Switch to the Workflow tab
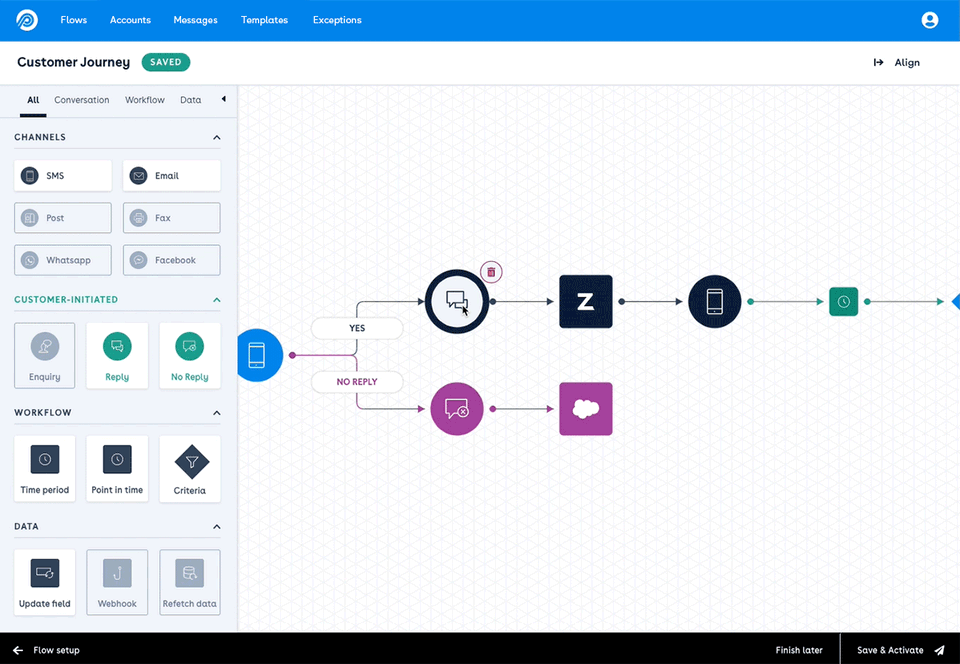The image size is (960, 664). click(144, 100)
